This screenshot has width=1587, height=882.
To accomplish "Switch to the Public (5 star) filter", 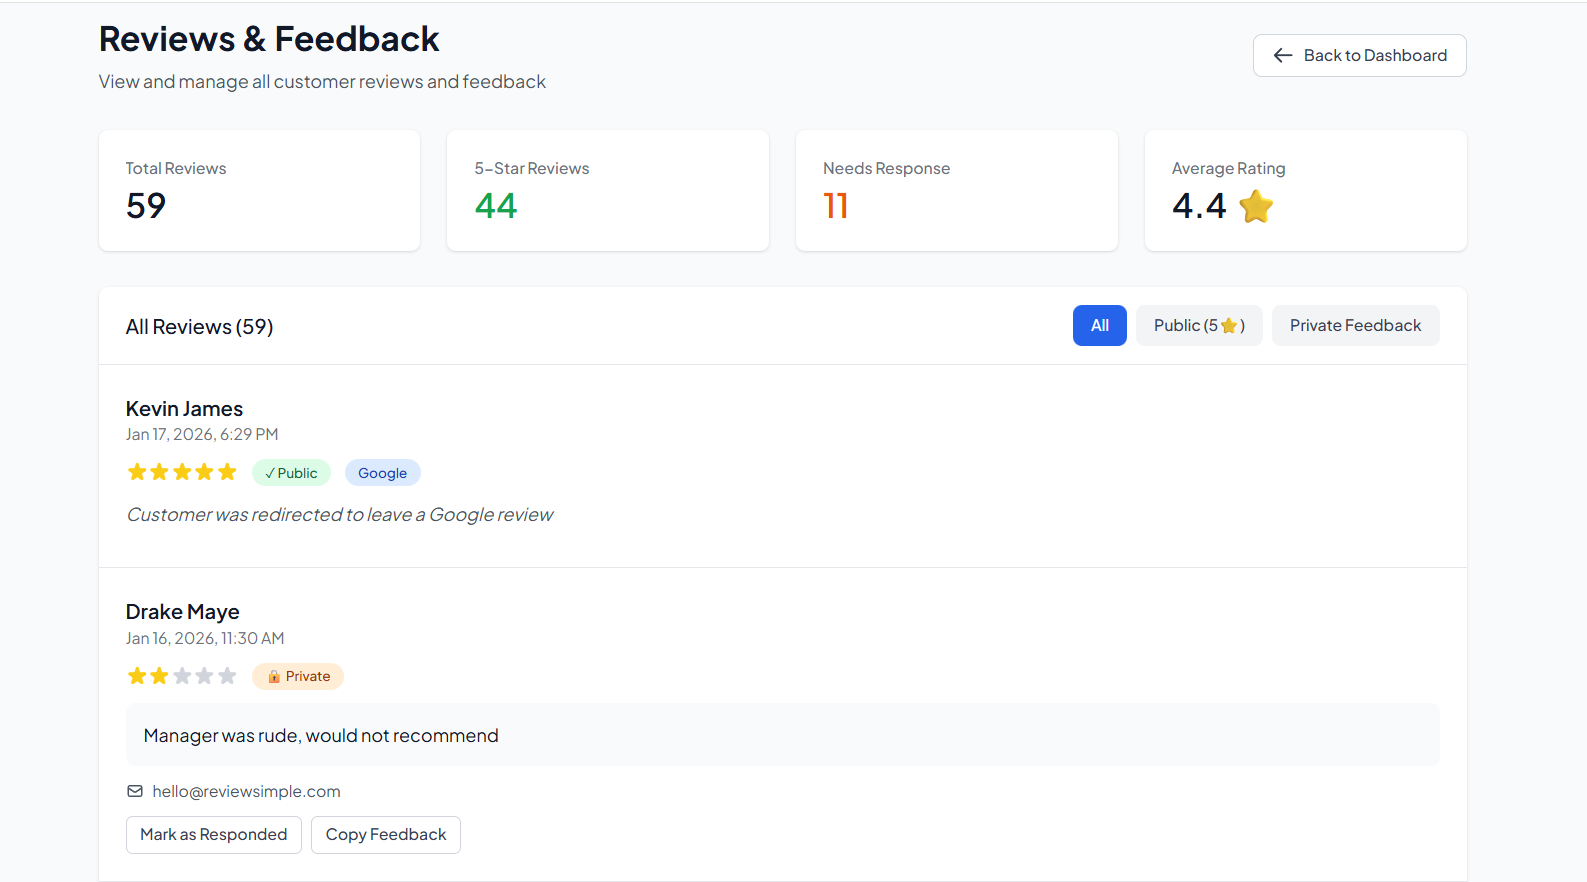I will [1199, 326].
